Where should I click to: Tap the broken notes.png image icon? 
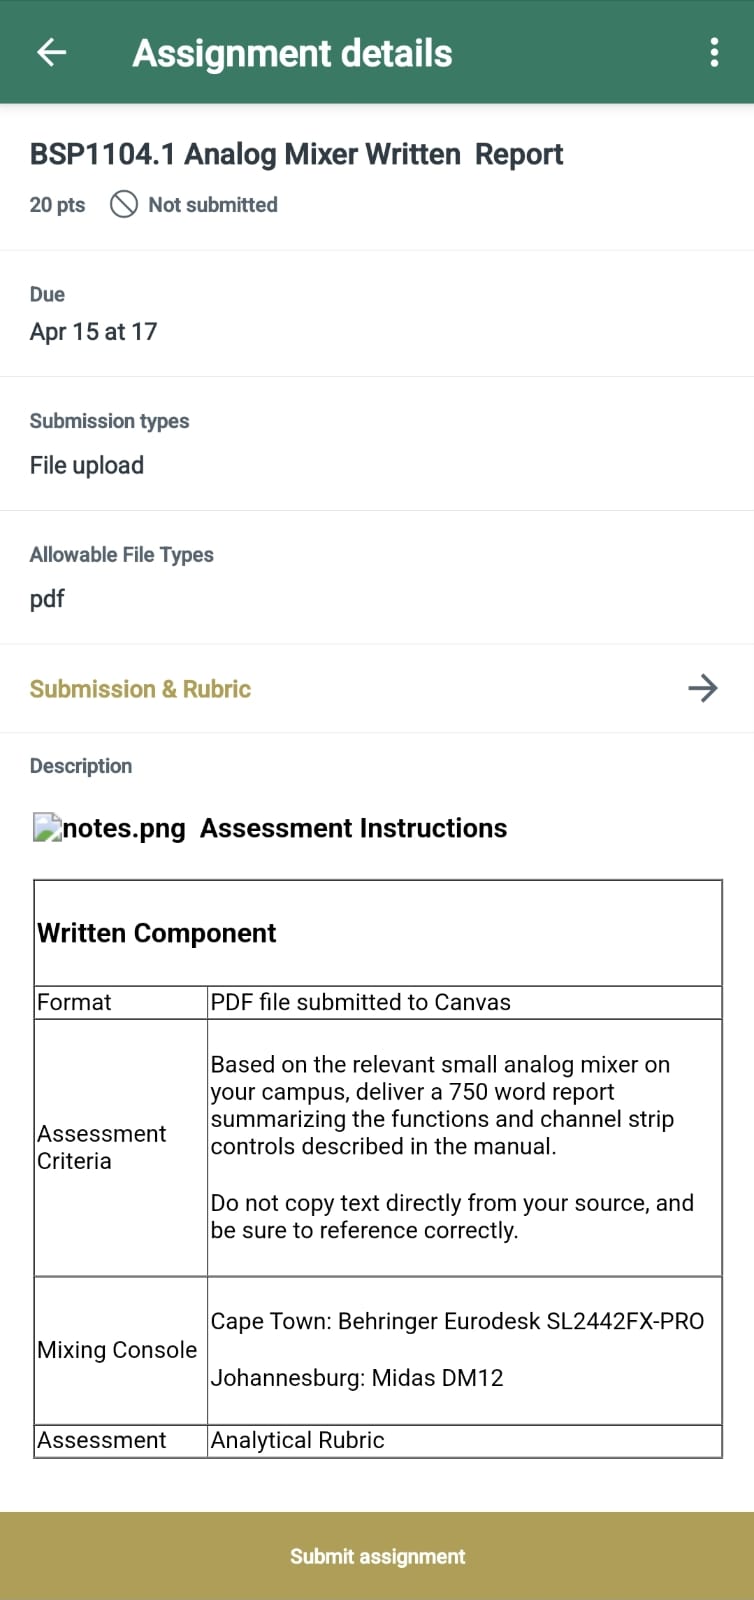click(x=47, y=827)
